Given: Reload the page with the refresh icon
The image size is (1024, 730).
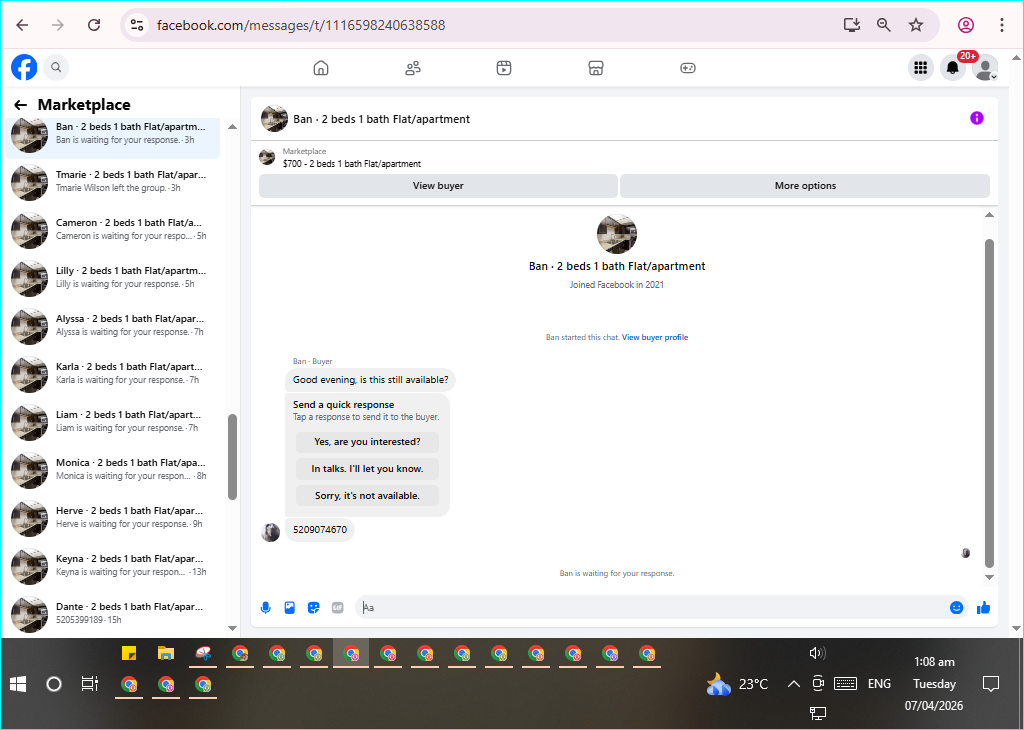Looking at the screenshot, I should (94, 25).
